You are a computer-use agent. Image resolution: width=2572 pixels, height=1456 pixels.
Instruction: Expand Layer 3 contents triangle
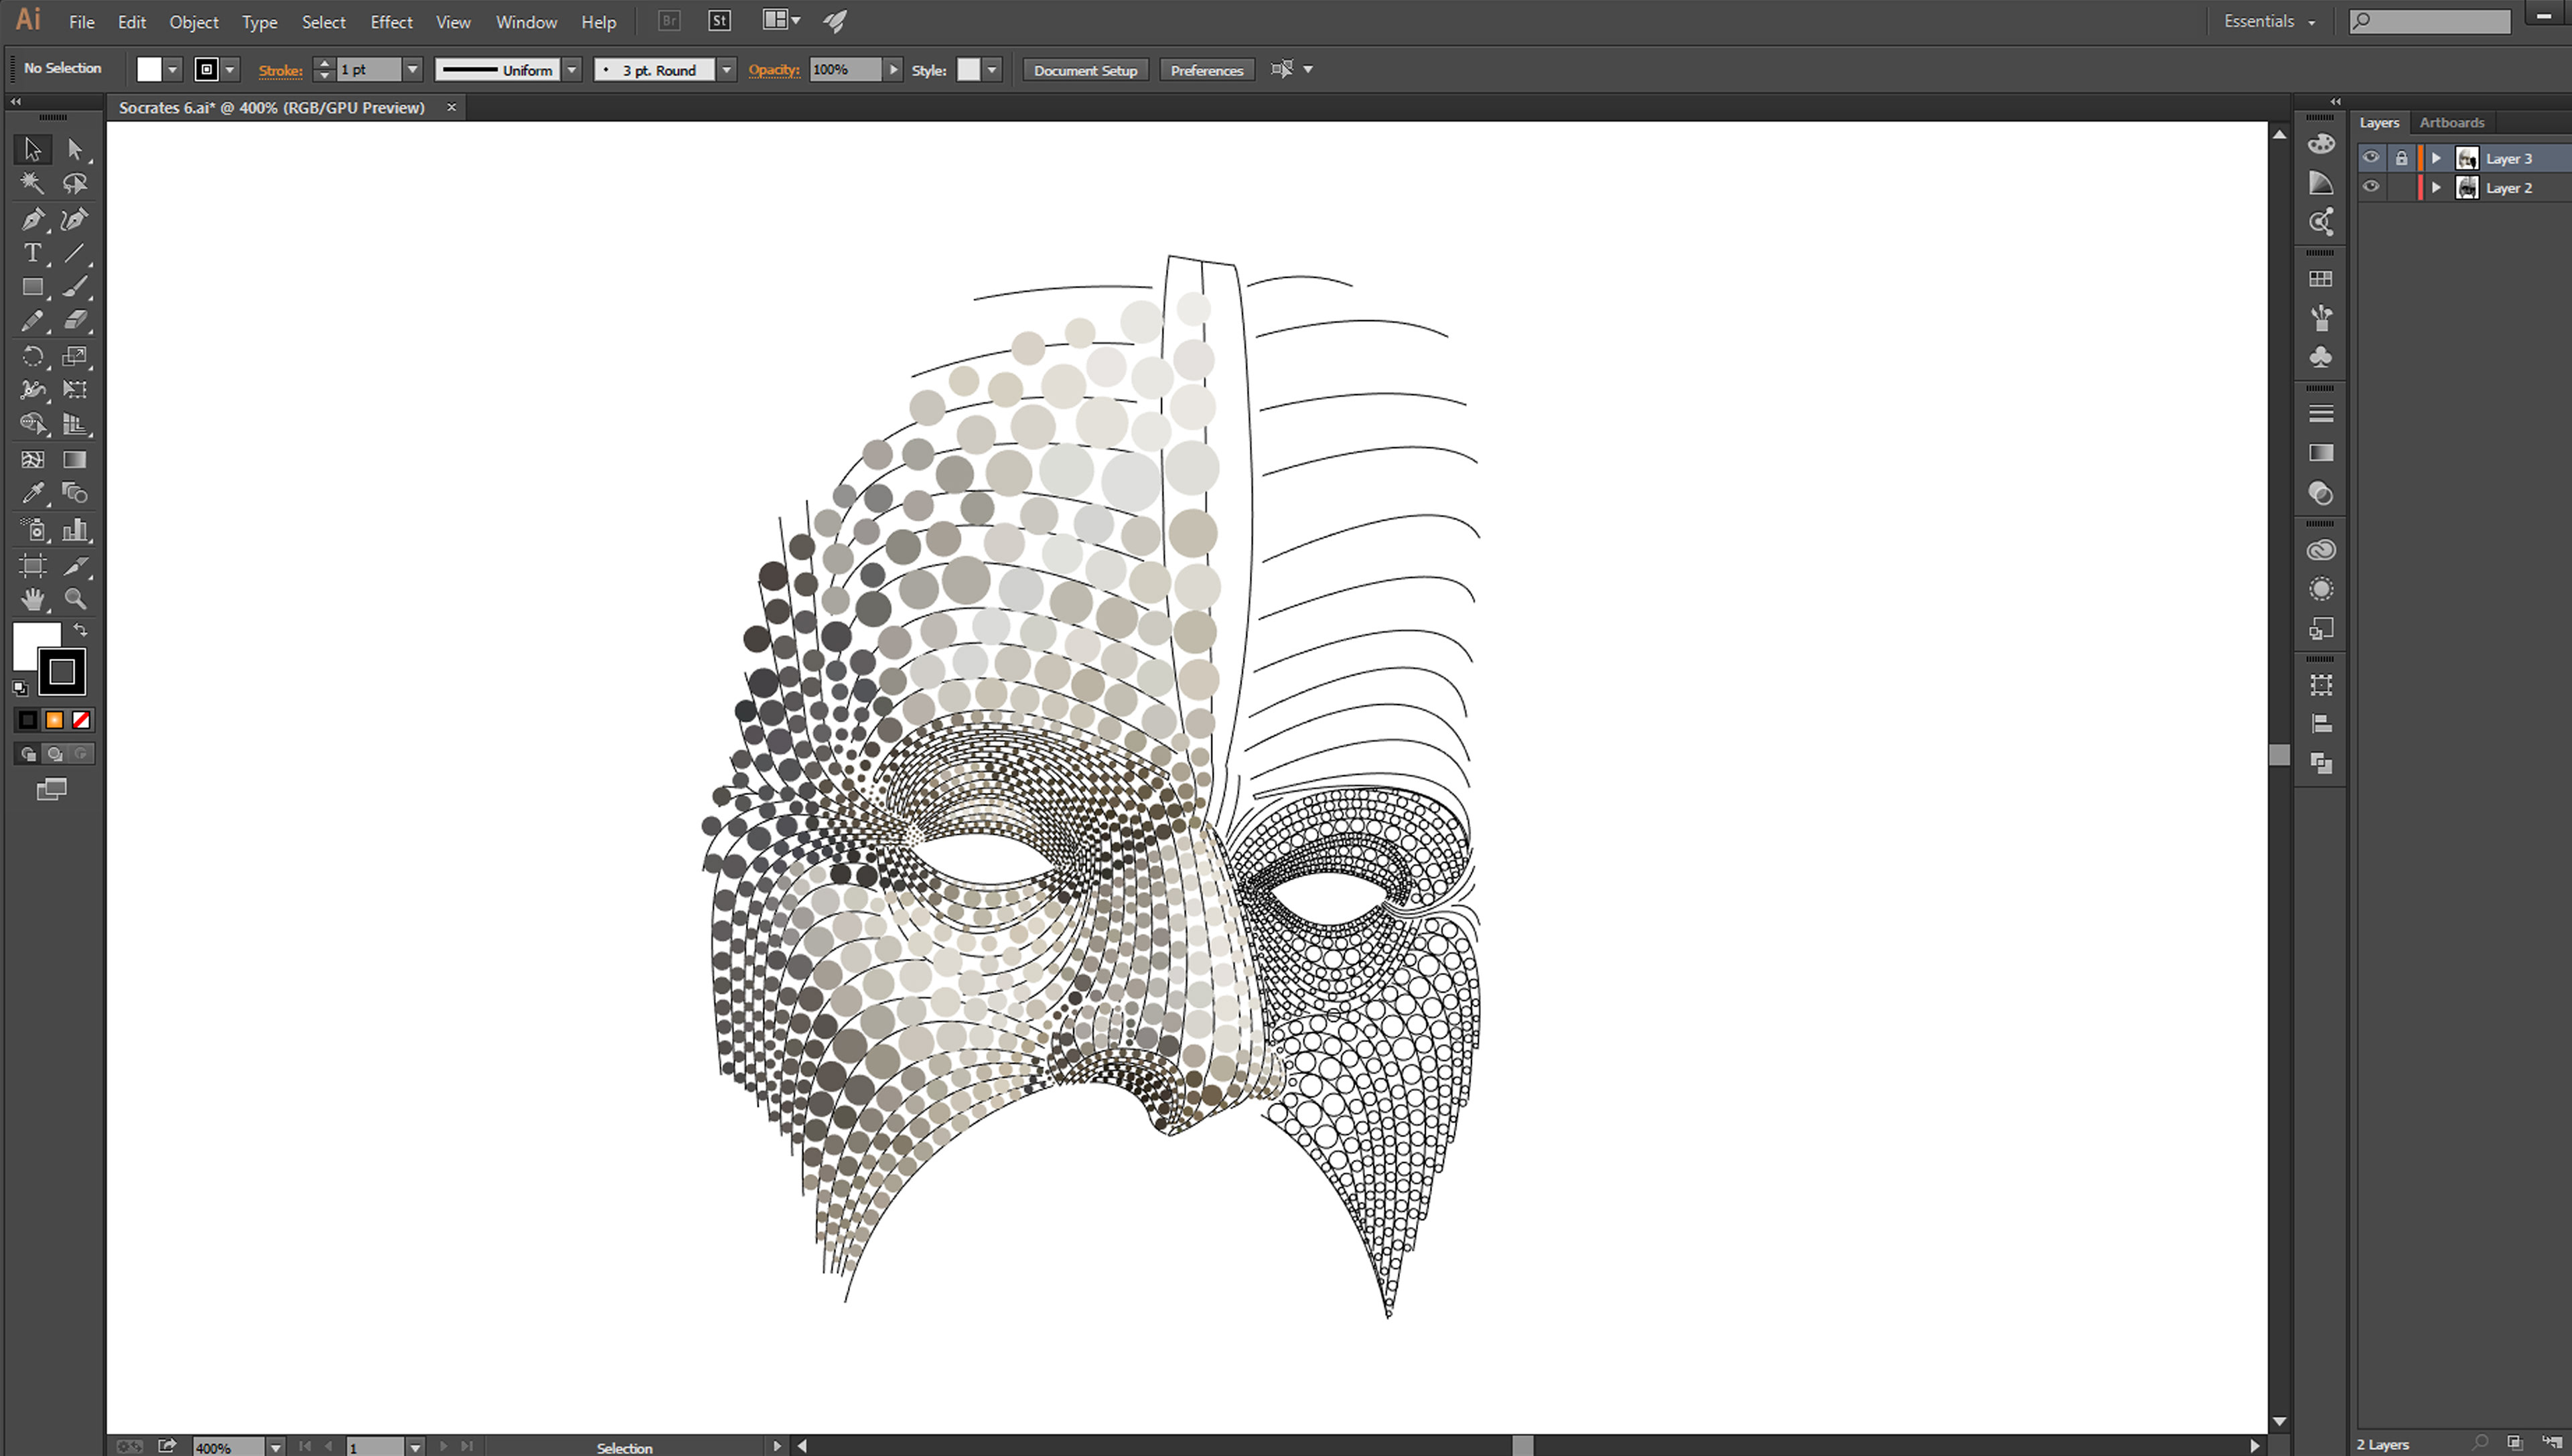point(2436,158)
